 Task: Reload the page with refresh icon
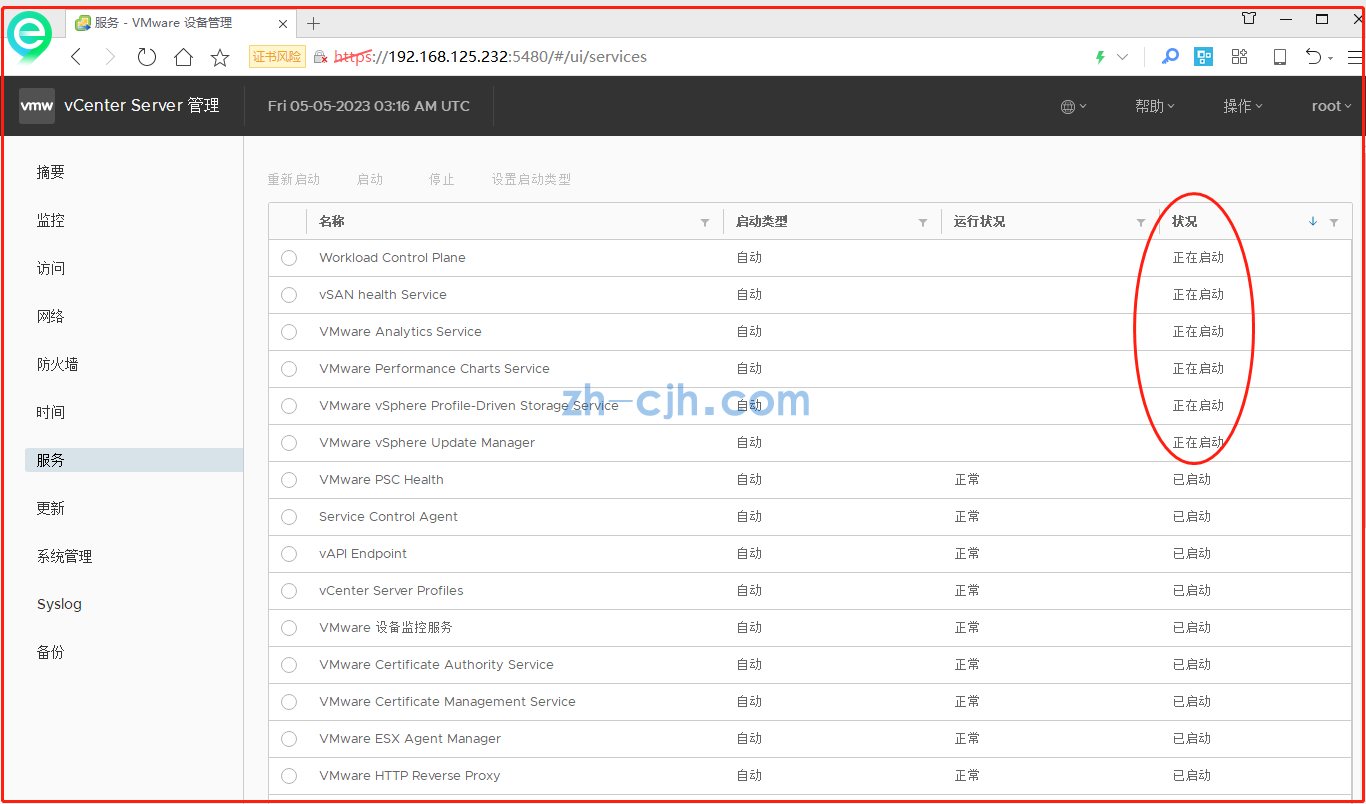[x=147, y=57]
